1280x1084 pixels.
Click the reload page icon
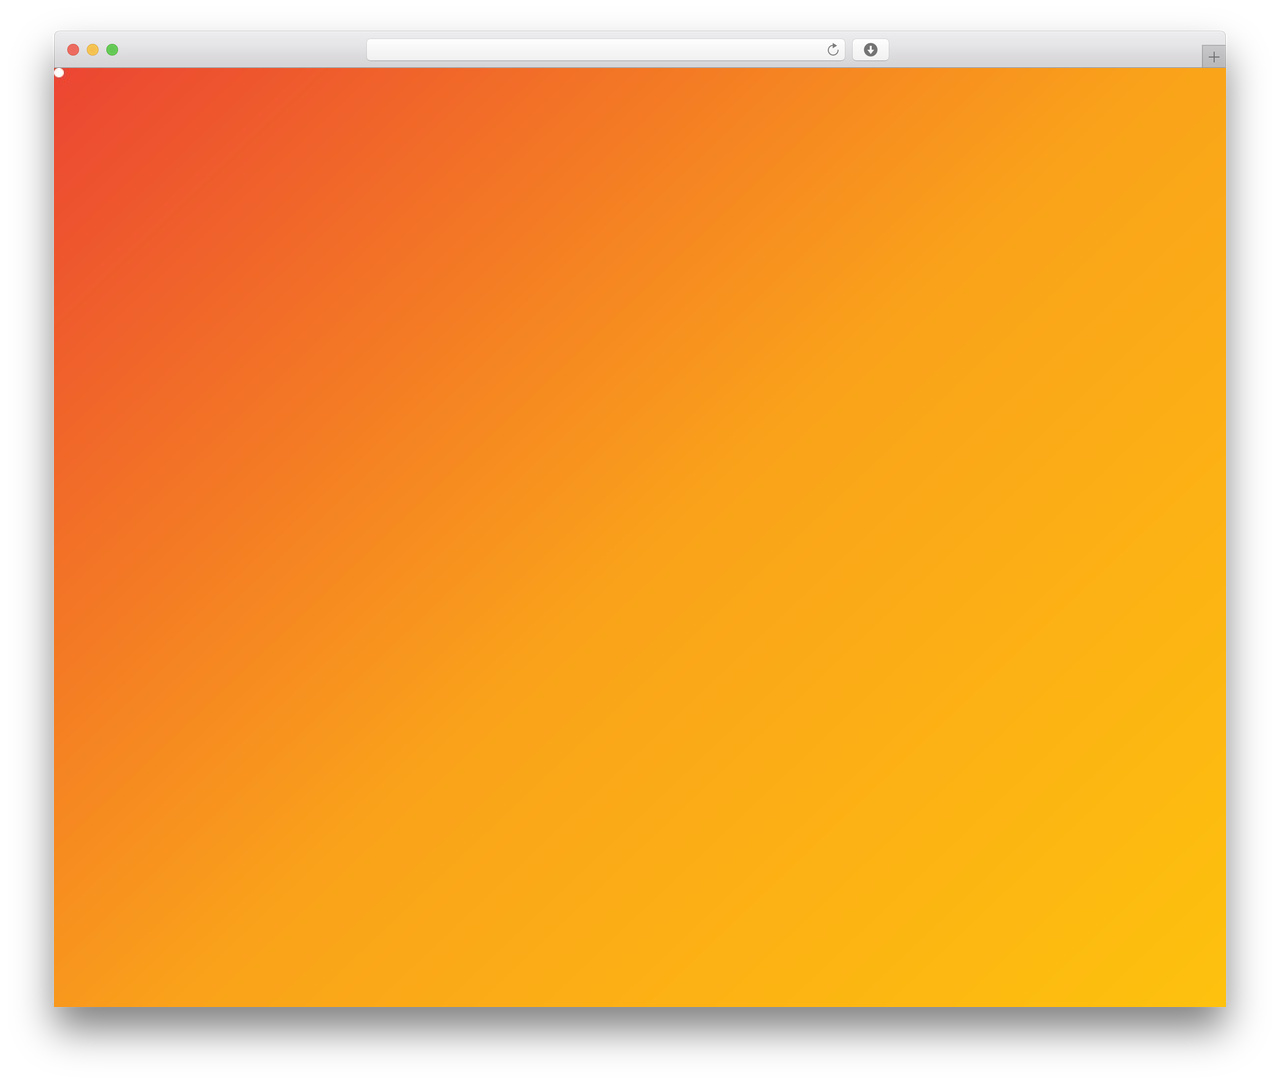tap(832, 50)
